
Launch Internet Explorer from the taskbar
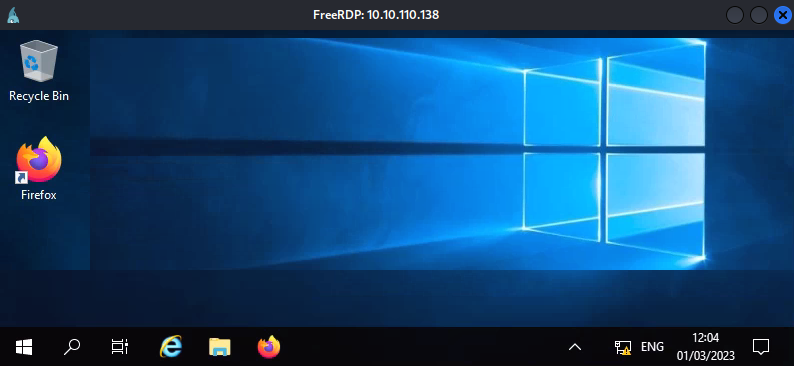171,347
